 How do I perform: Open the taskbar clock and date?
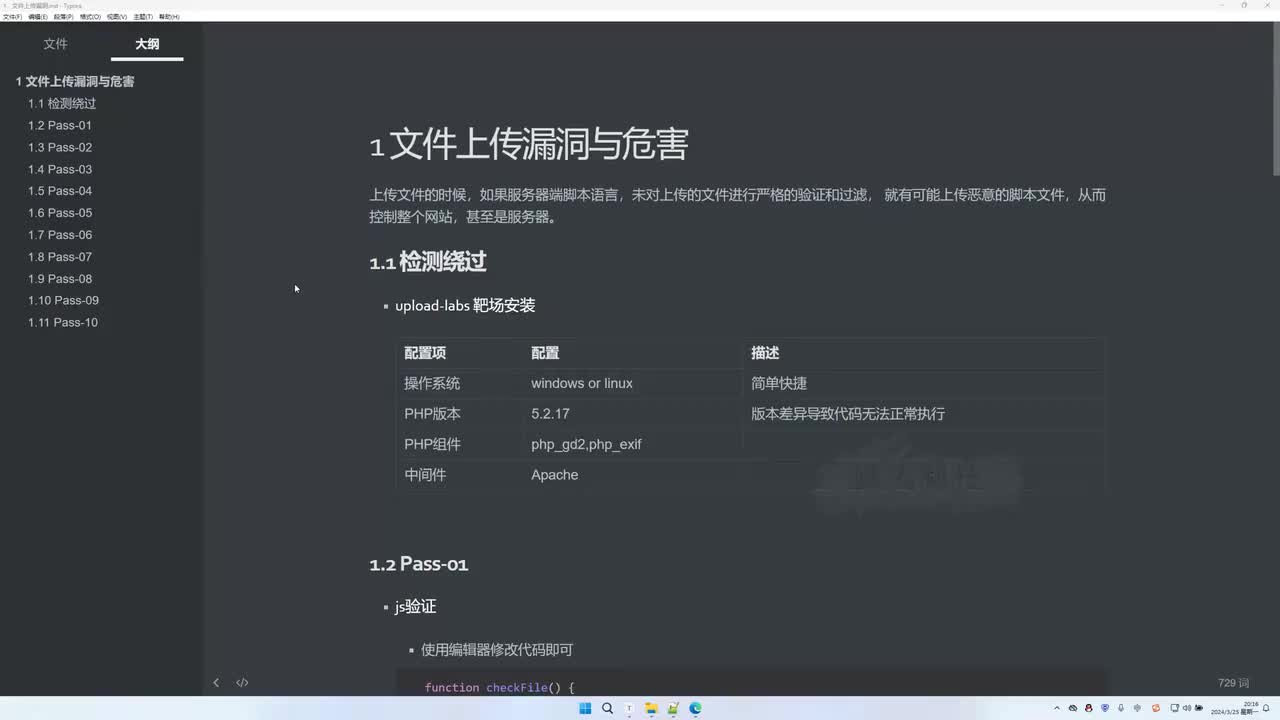[1234, 708]
